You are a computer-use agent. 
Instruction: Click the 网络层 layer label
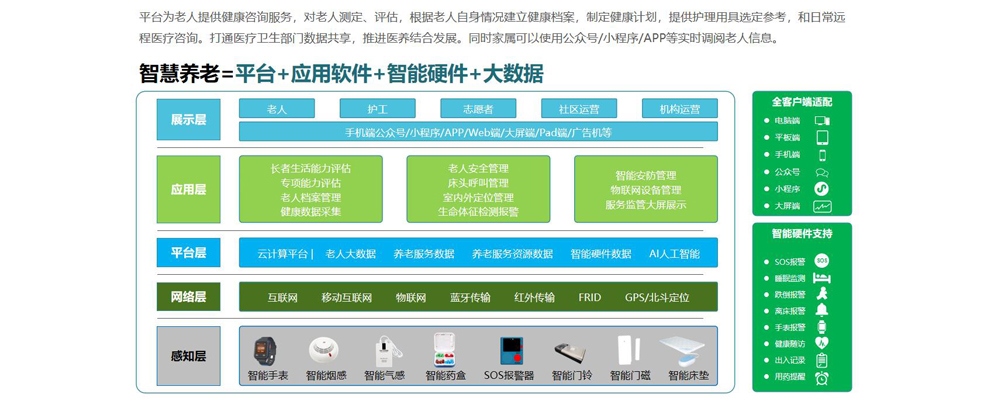click(x=189, y=297)
